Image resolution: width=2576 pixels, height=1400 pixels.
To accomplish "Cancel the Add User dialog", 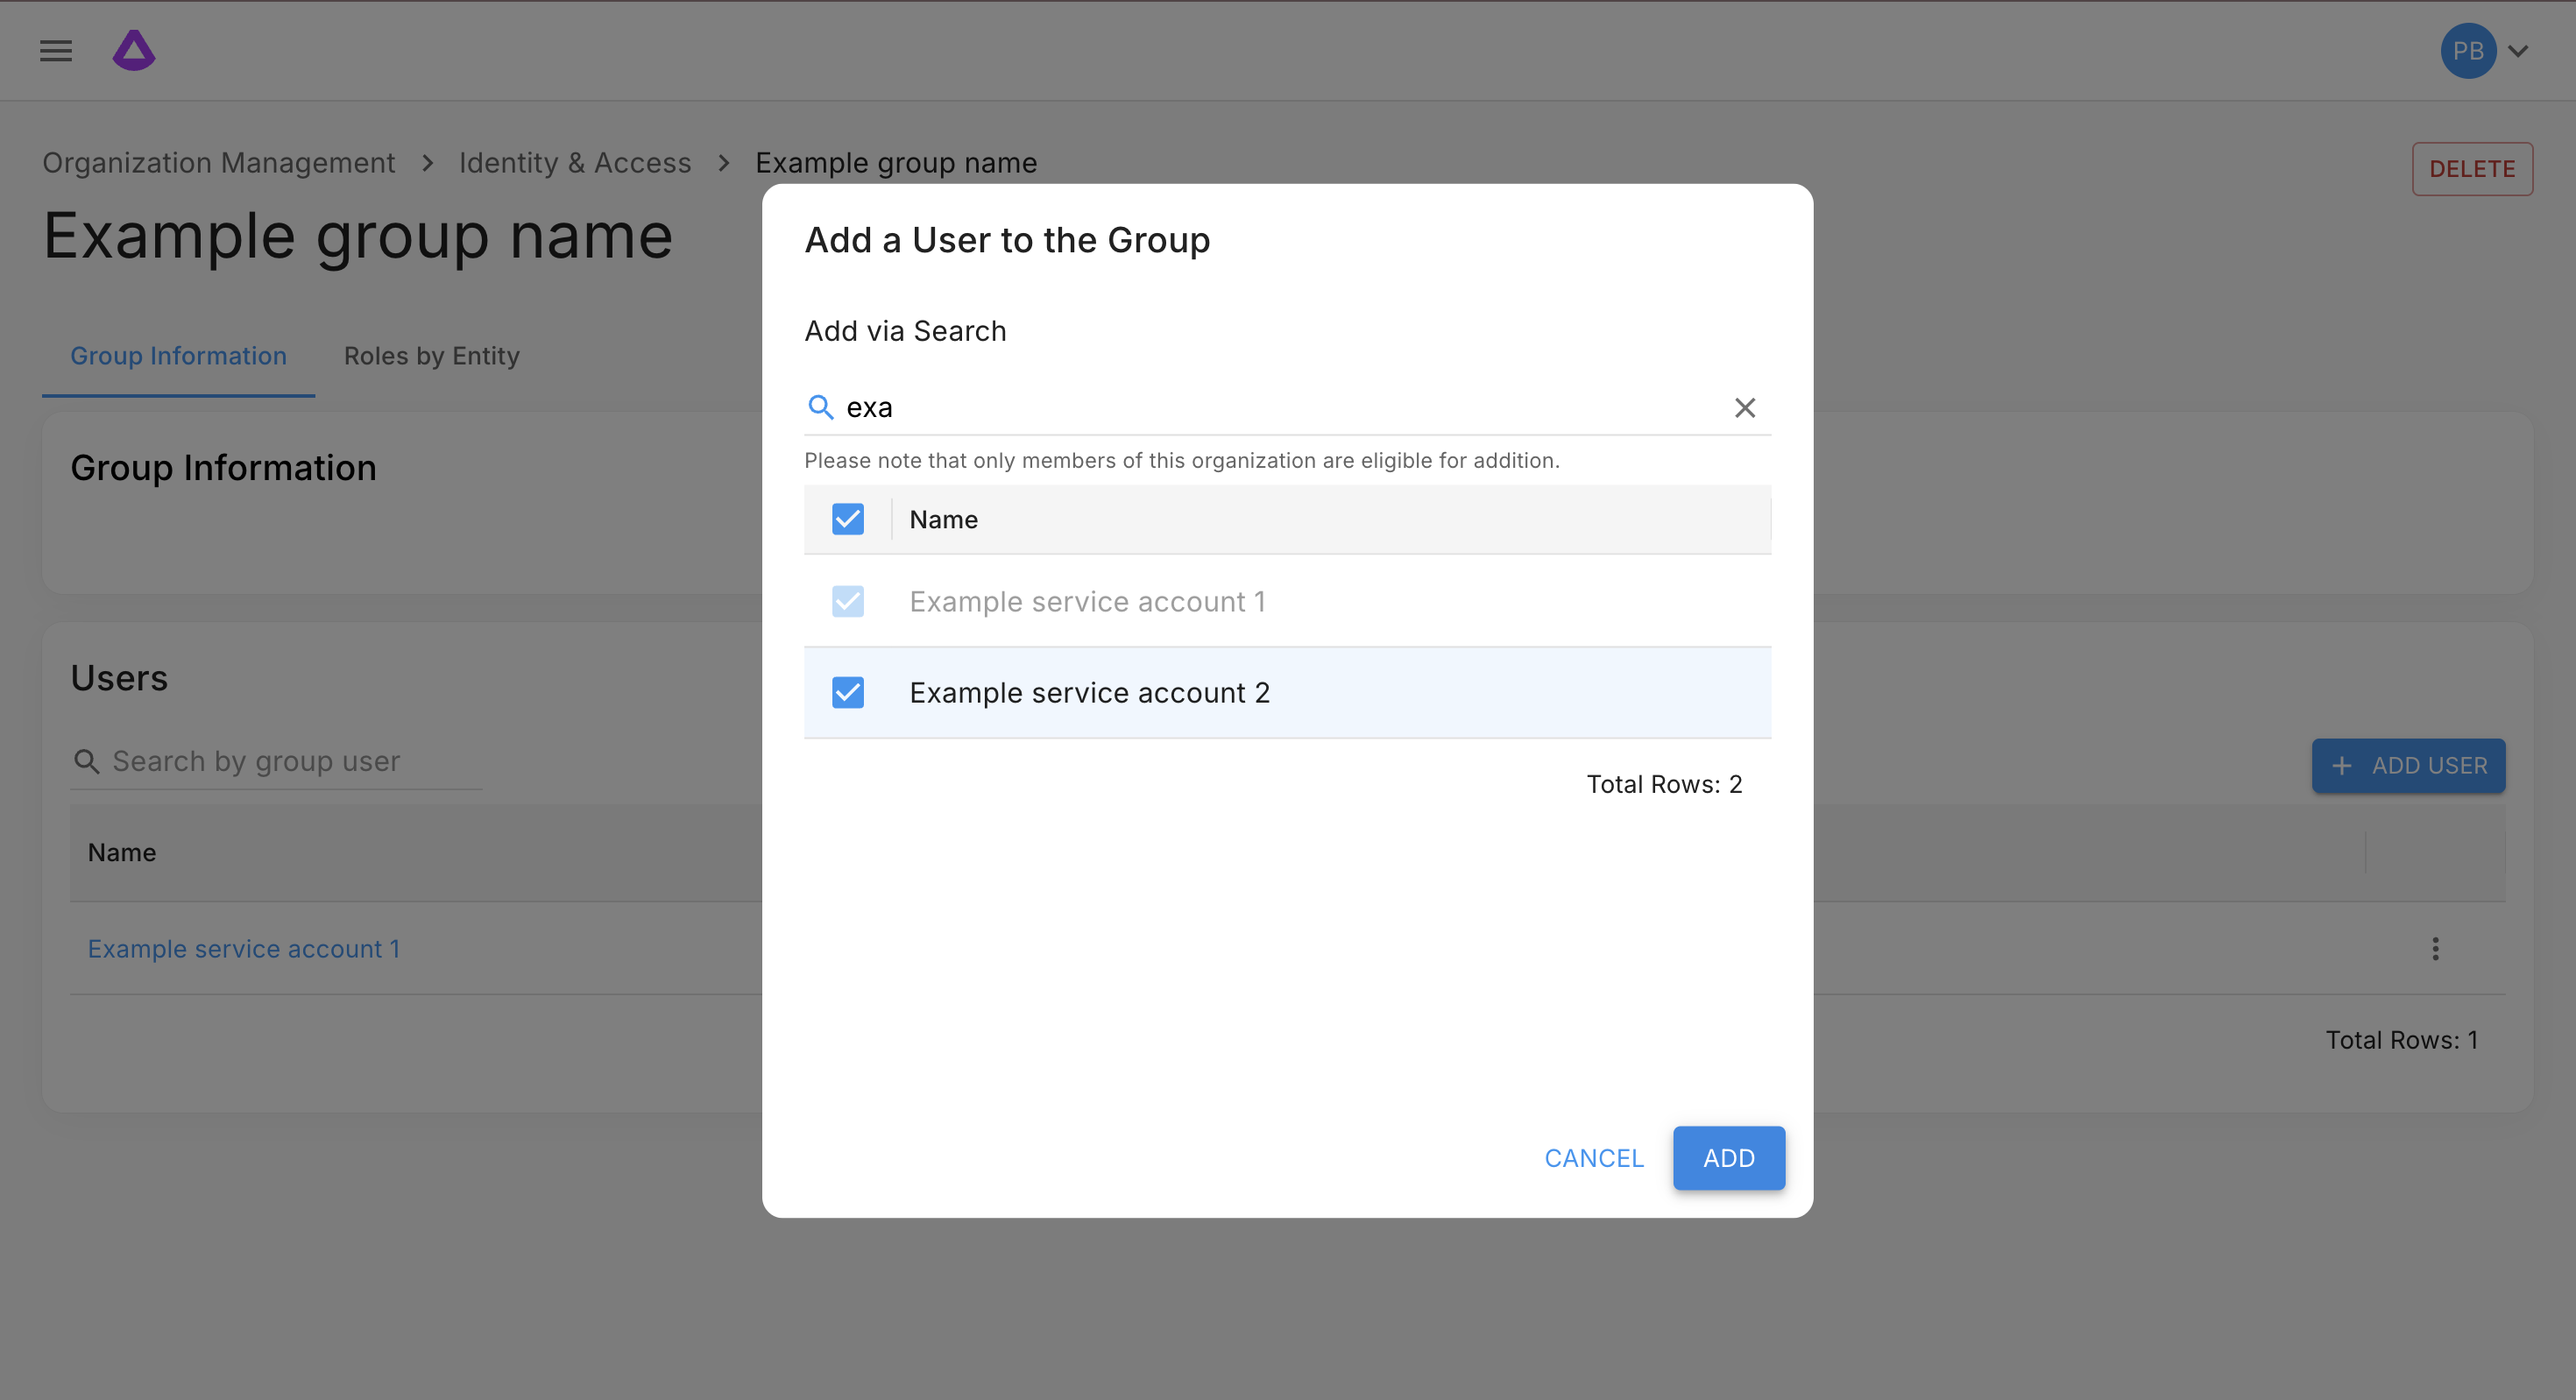I will pos(1593,1158).
